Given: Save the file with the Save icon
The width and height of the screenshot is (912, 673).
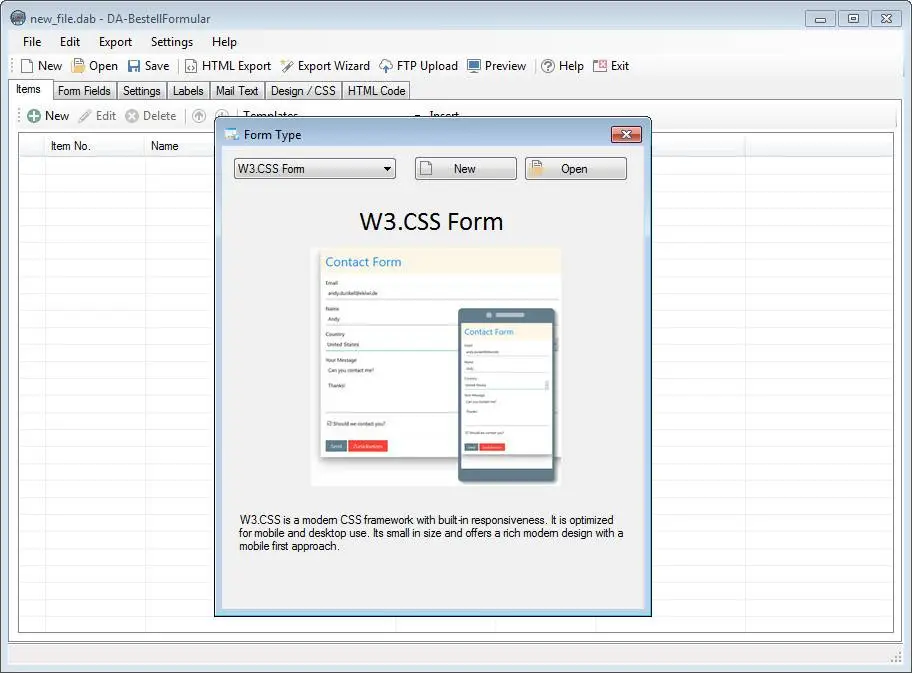Looking at the screenshot, I should click(x=134, y=66).
